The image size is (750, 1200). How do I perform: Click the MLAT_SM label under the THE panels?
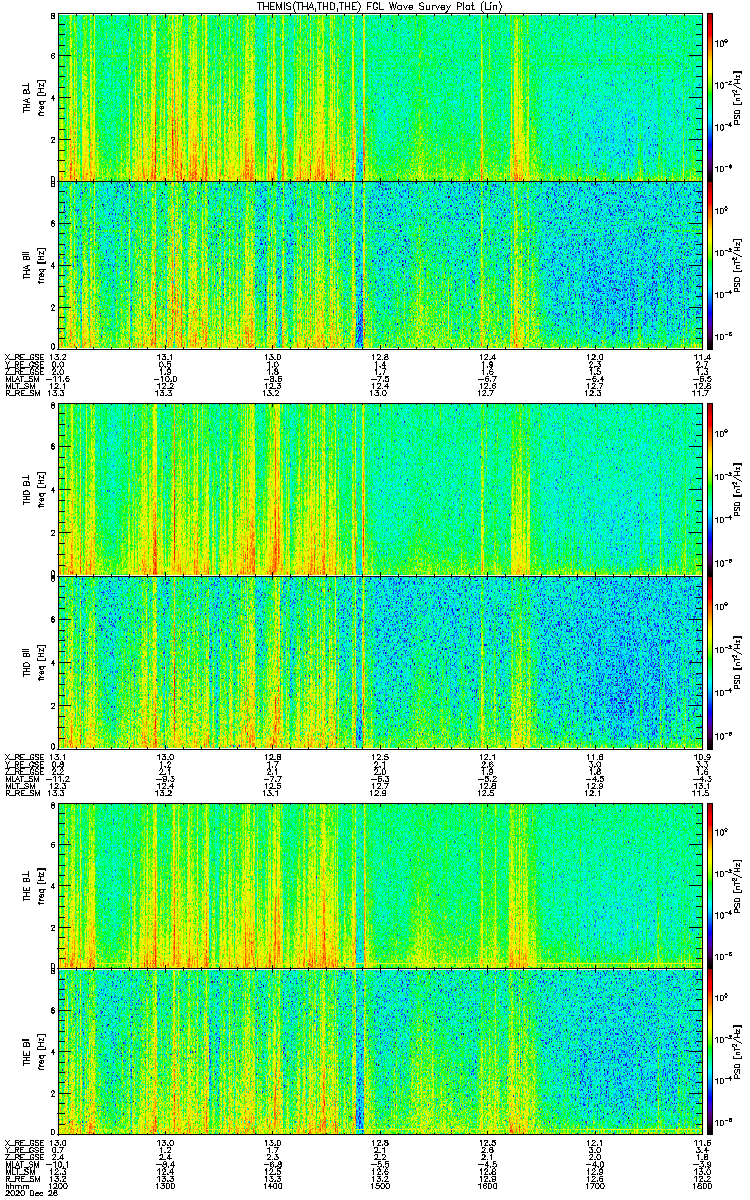pyautogui.click(x=22, y=1164)
